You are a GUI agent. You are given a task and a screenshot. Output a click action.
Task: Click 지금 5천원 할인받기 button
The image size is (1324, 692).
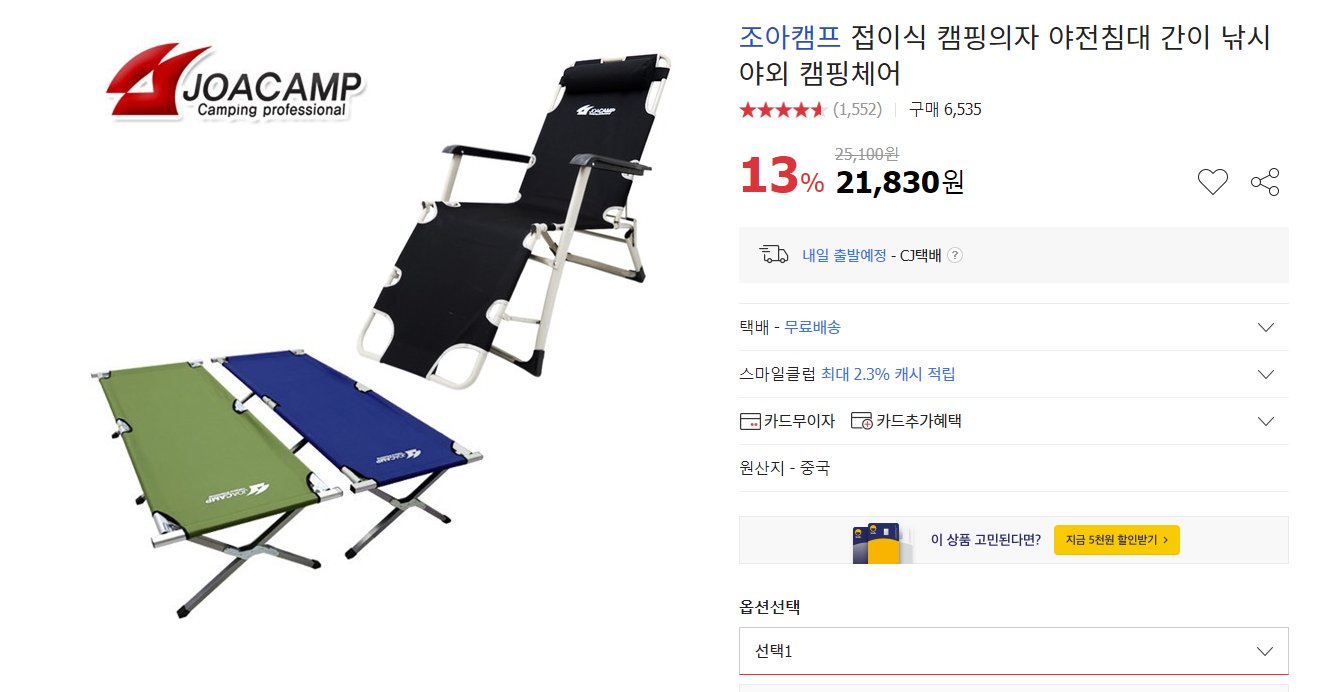[x=1117, y=540]
